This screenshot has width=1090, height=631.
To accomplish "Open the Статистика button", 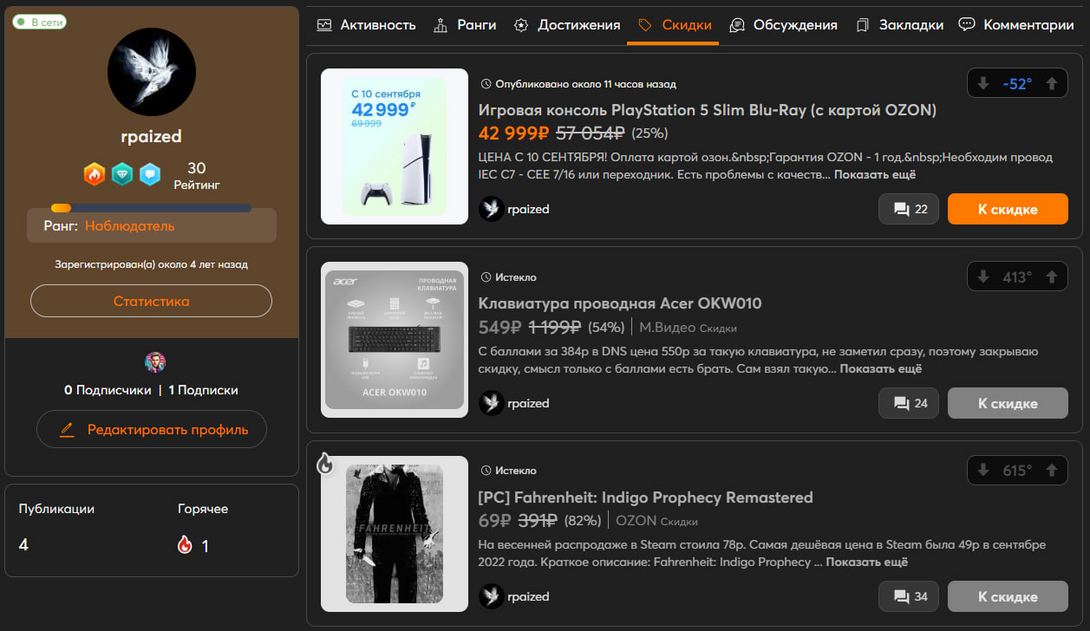I will [151, 301].
